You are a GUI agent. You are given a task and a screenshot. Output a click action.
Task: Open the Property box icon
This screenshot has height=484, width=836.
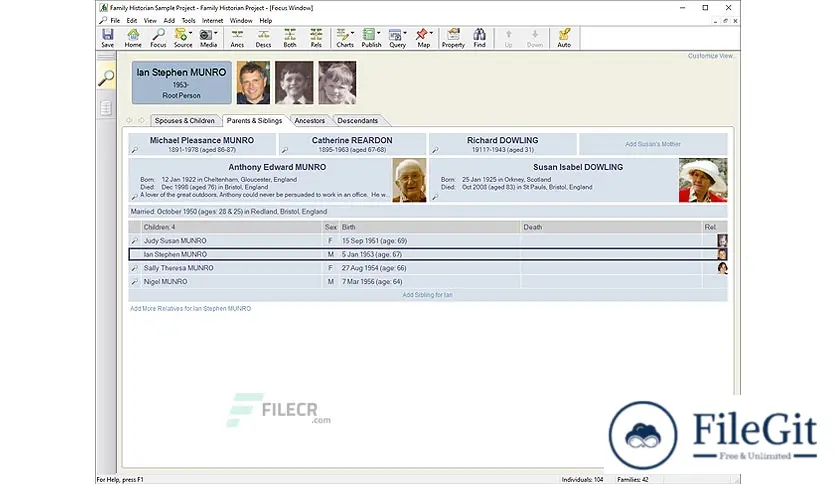(x=453, y=38)
